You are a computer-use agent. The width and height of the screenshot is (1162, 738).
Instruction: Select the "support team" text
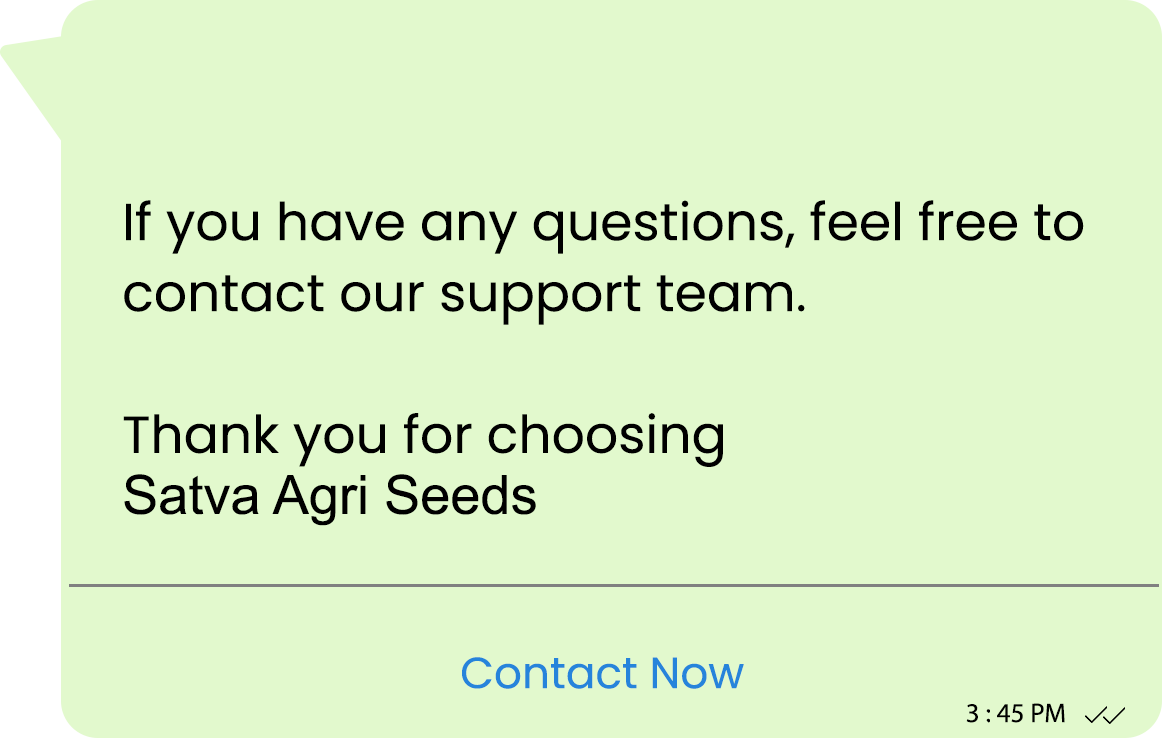point(622,296)
